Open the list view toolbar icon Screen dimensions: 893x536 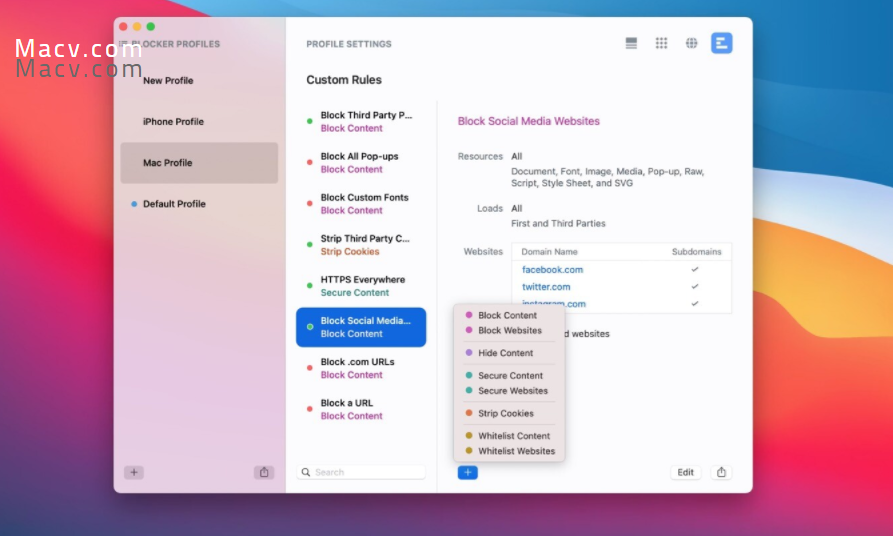tap(631, 43)
